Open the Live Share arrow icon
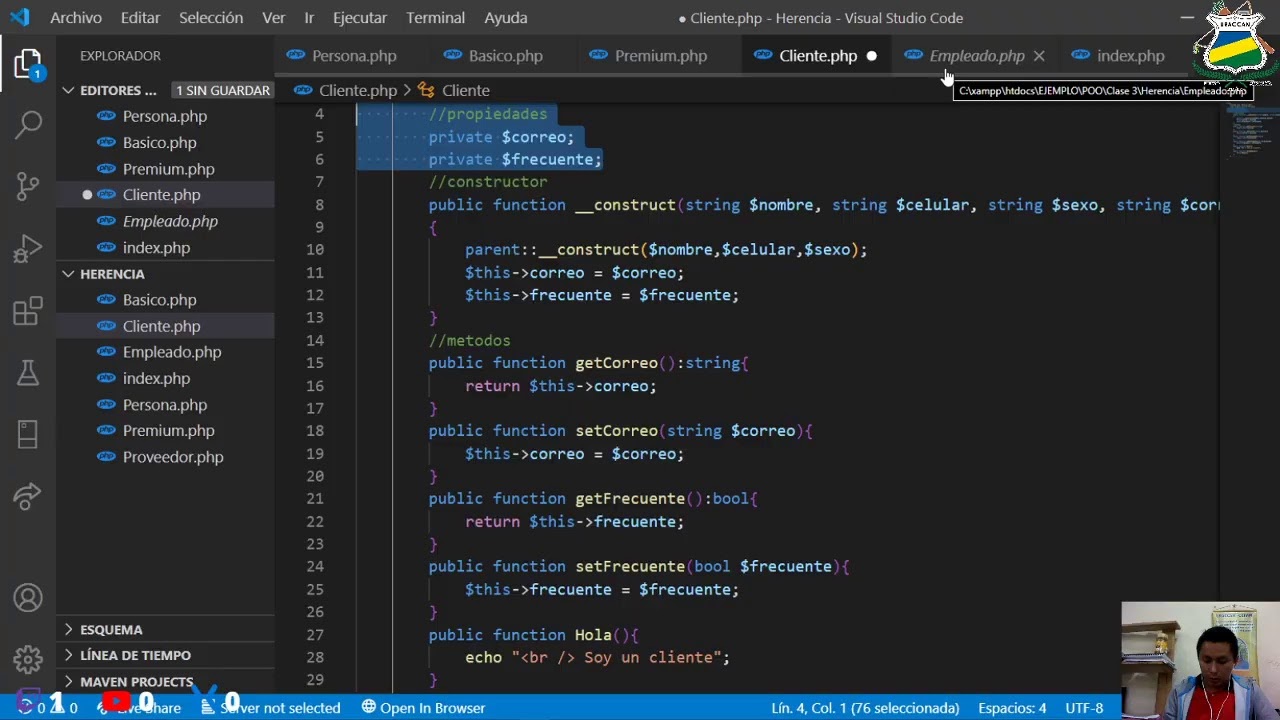 pos(28,496)
